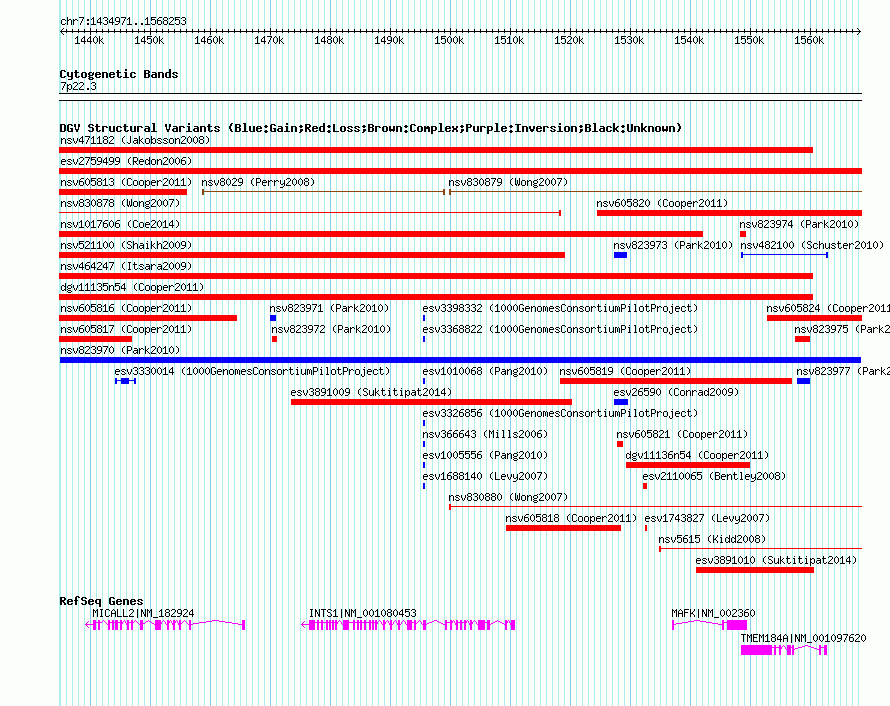Click the 1560k tick on the ruler

[809, 40]
